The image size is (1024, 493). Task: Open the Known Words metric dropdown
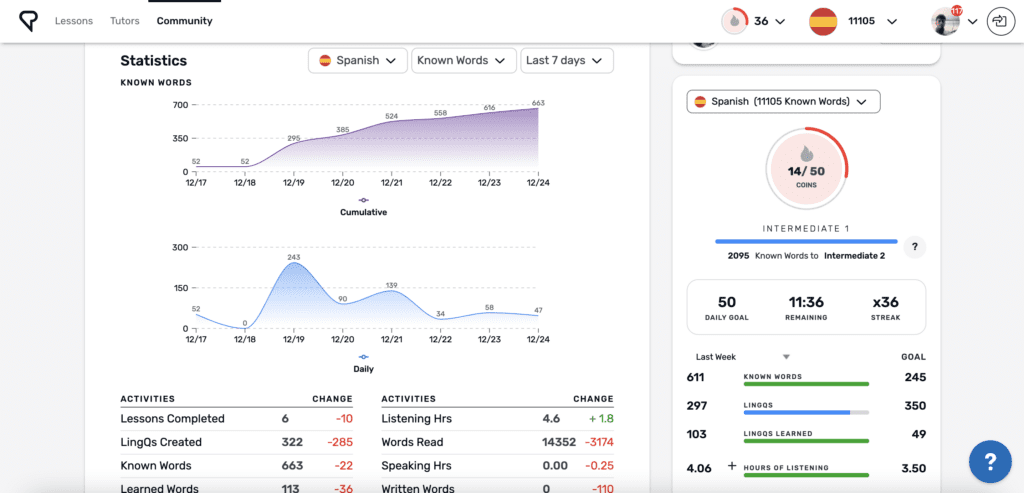(x=463, y=60)
